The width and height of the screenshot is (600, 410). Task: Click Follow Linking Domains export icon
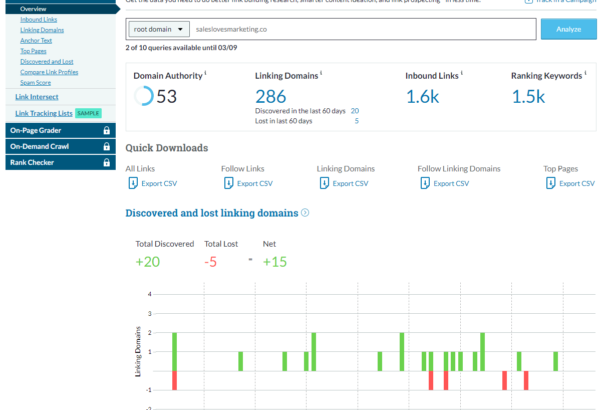click(425, 183)
